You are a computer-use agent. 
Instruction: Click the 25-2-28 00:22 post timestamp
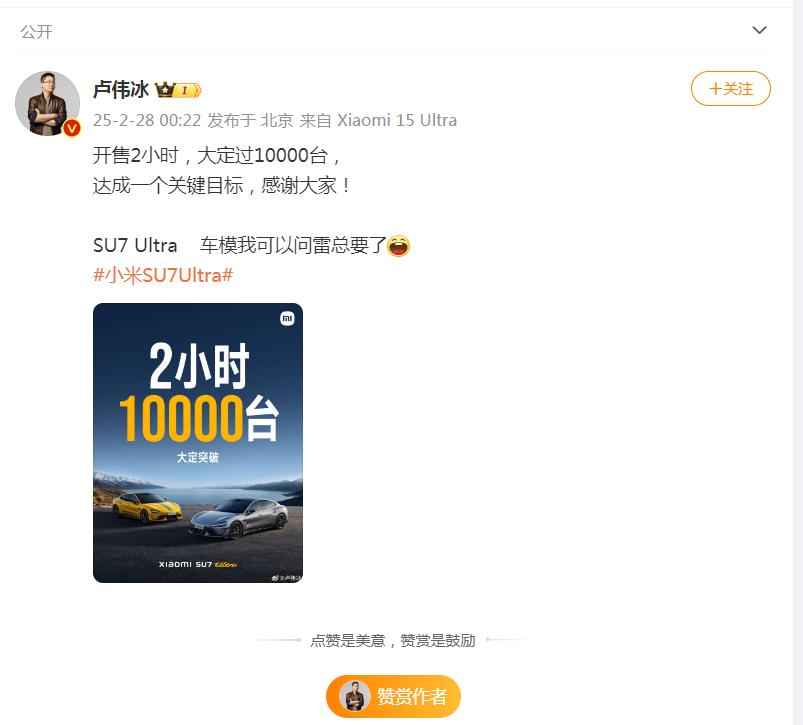[x=147, y=120]
